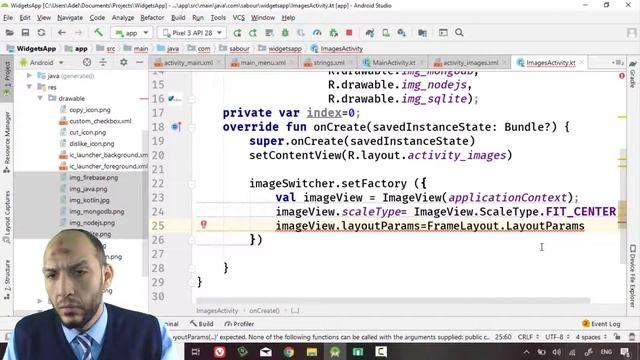Open the Refactor menu
Screen dimensions: 640x360
[152, 18]
